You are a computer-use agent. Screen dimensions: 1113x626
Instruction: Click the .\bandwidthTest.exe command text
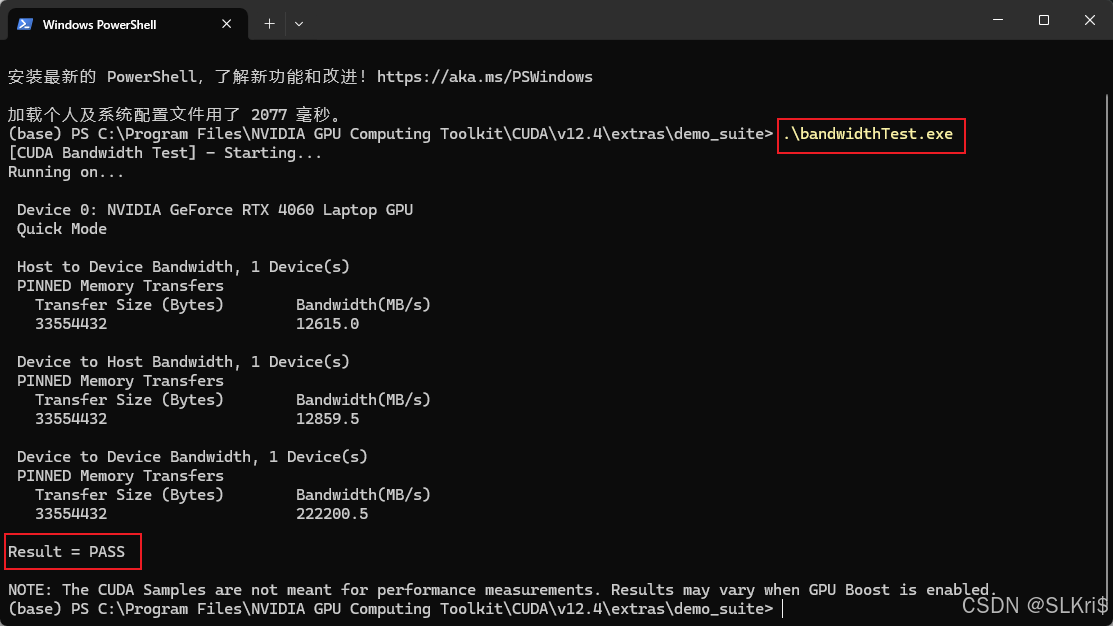[x=868, y=134]
